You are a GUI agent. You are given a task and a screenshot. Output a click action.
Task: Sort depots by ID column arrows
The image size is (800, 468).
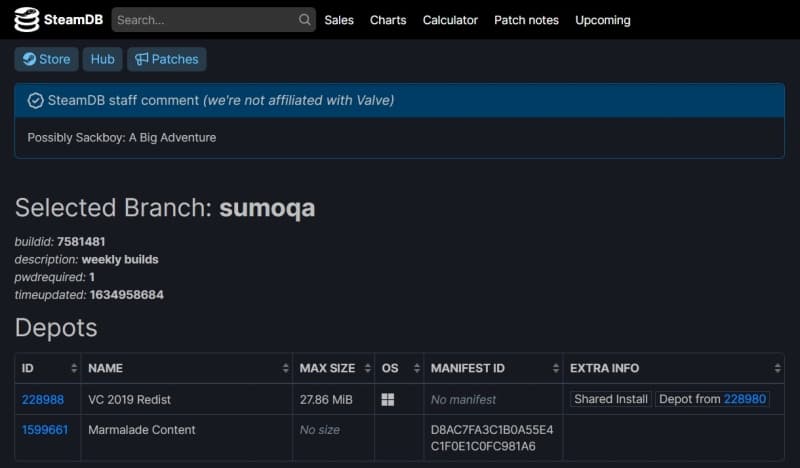pos(73,369)
